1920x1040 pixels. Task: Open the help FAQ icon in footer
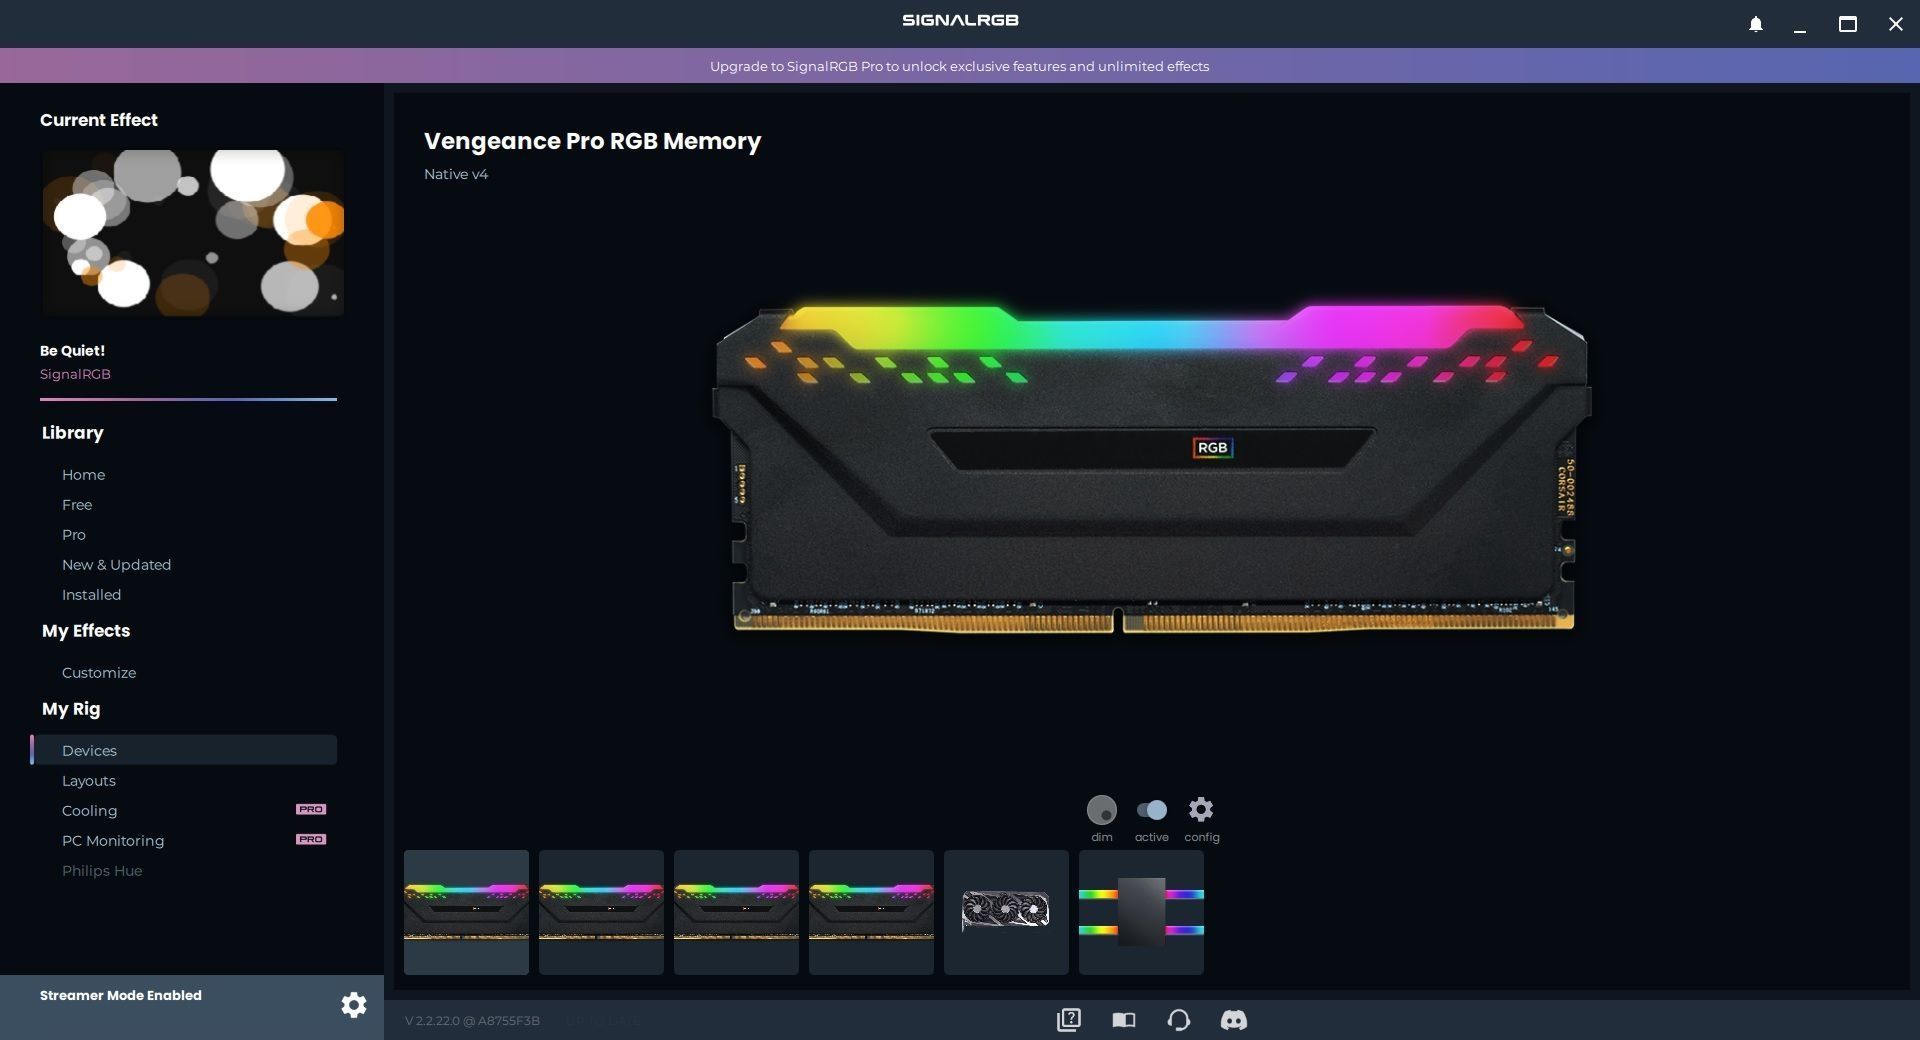click(1068, 1020)
